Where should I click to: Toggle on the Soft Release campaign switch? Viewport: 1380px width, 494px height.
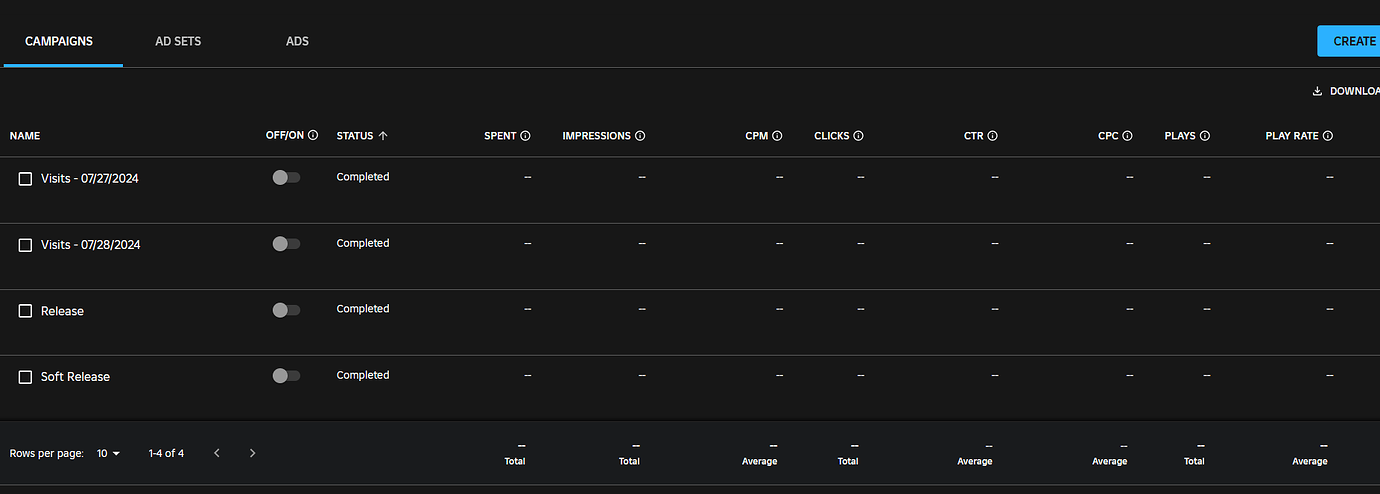pyautogui.click(x=286, y=376)
